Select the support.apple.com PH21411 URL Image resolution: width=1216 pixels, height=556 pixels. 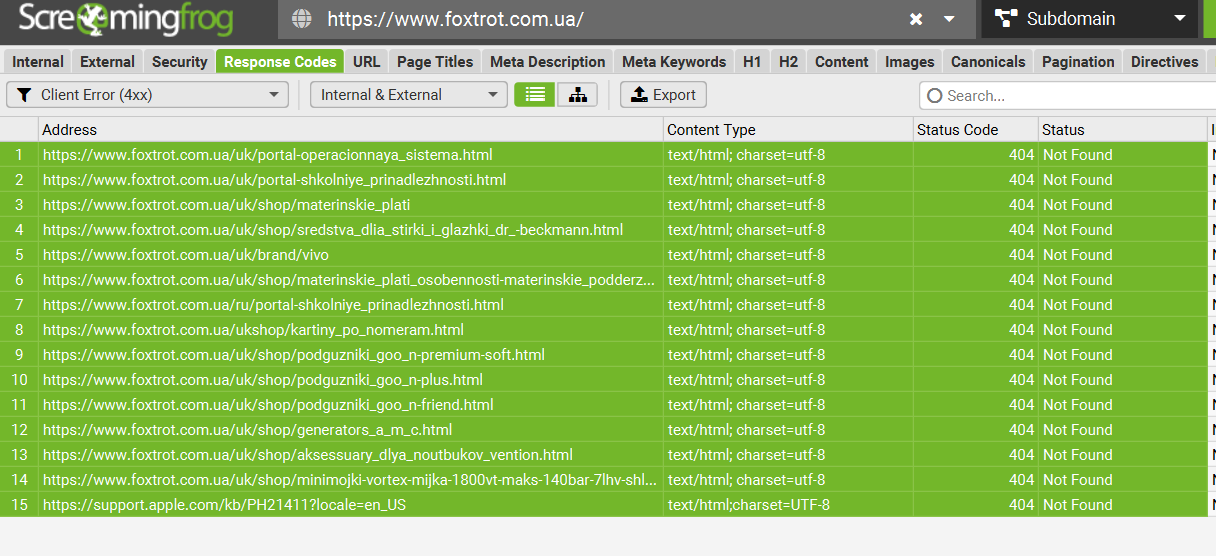point(224,505)
